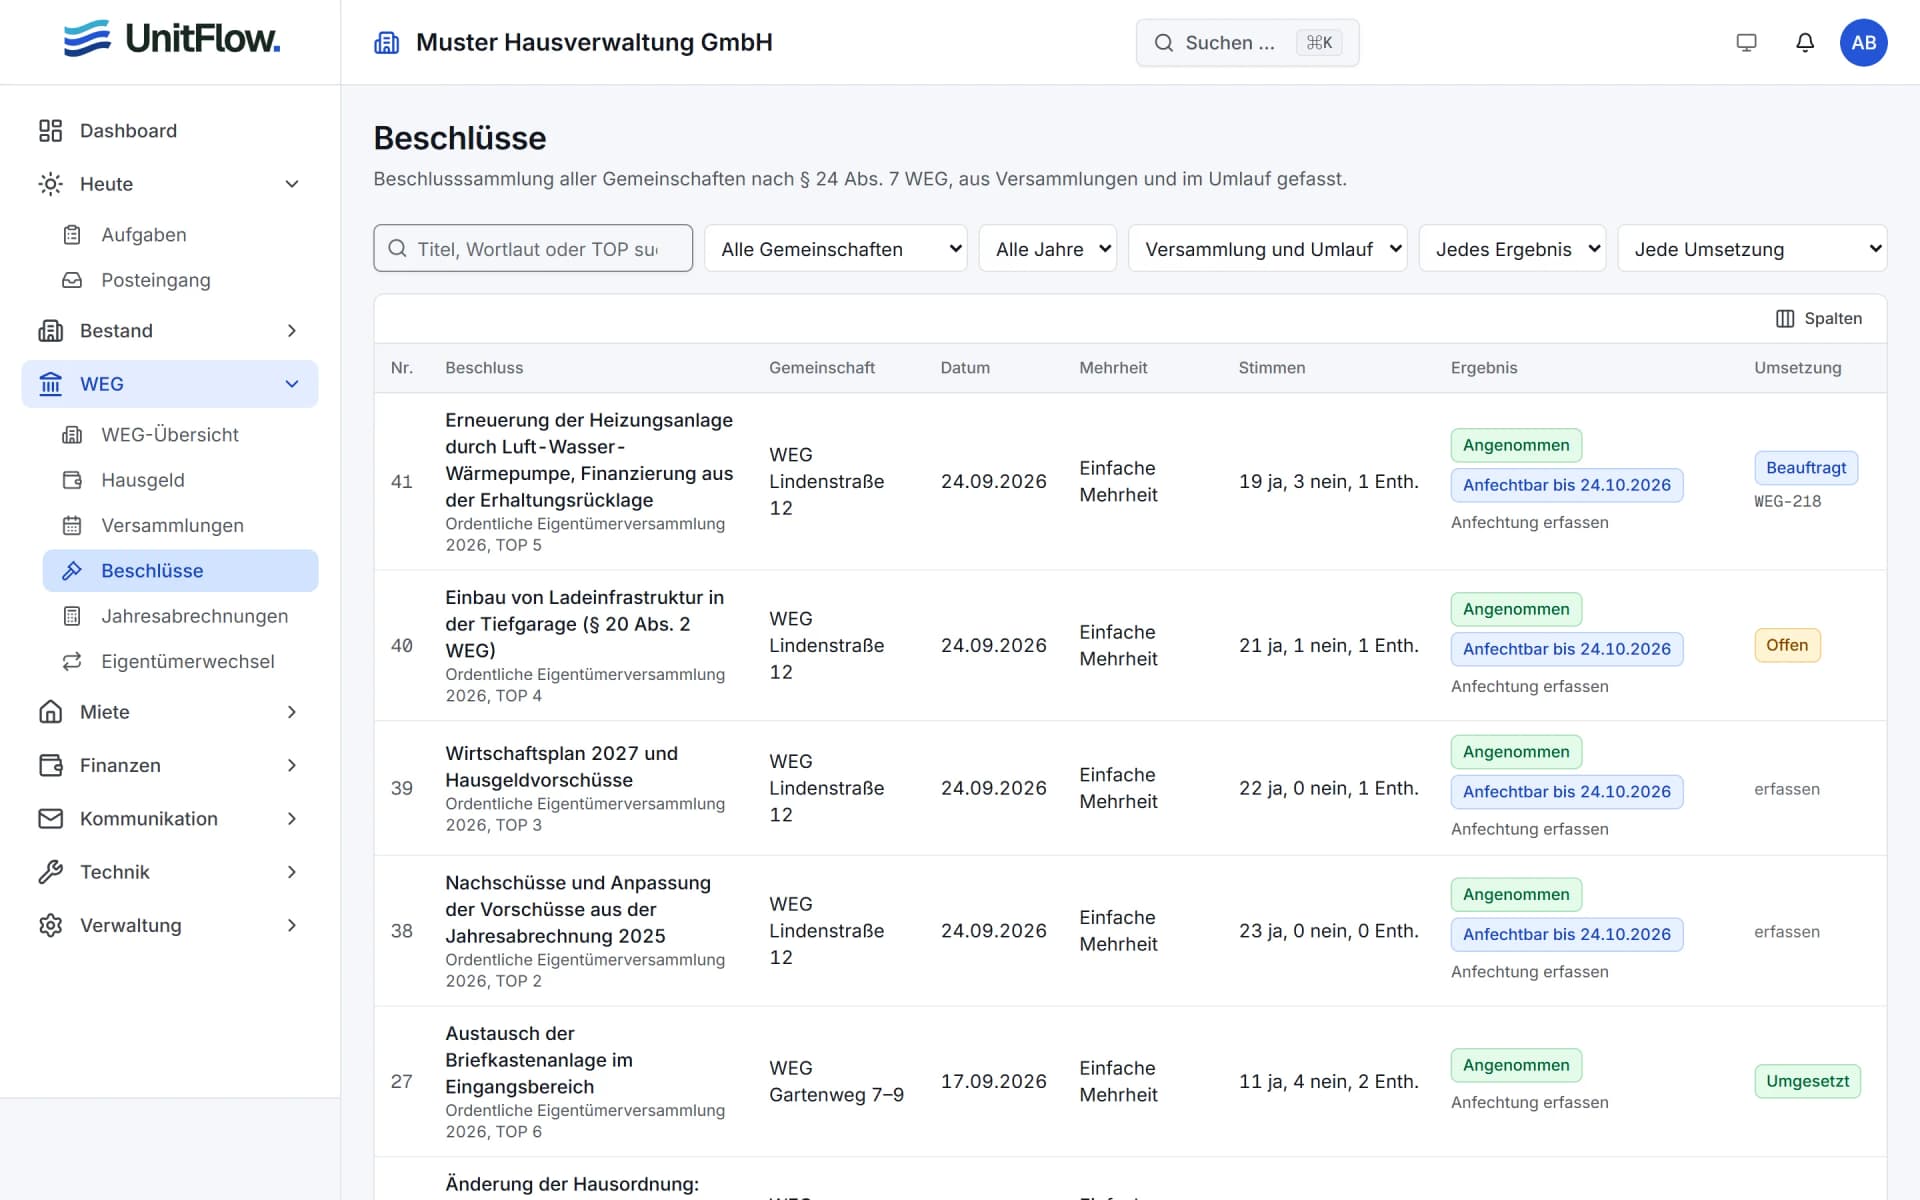Click the global Suchen search box

click(x=1247, y=43)
